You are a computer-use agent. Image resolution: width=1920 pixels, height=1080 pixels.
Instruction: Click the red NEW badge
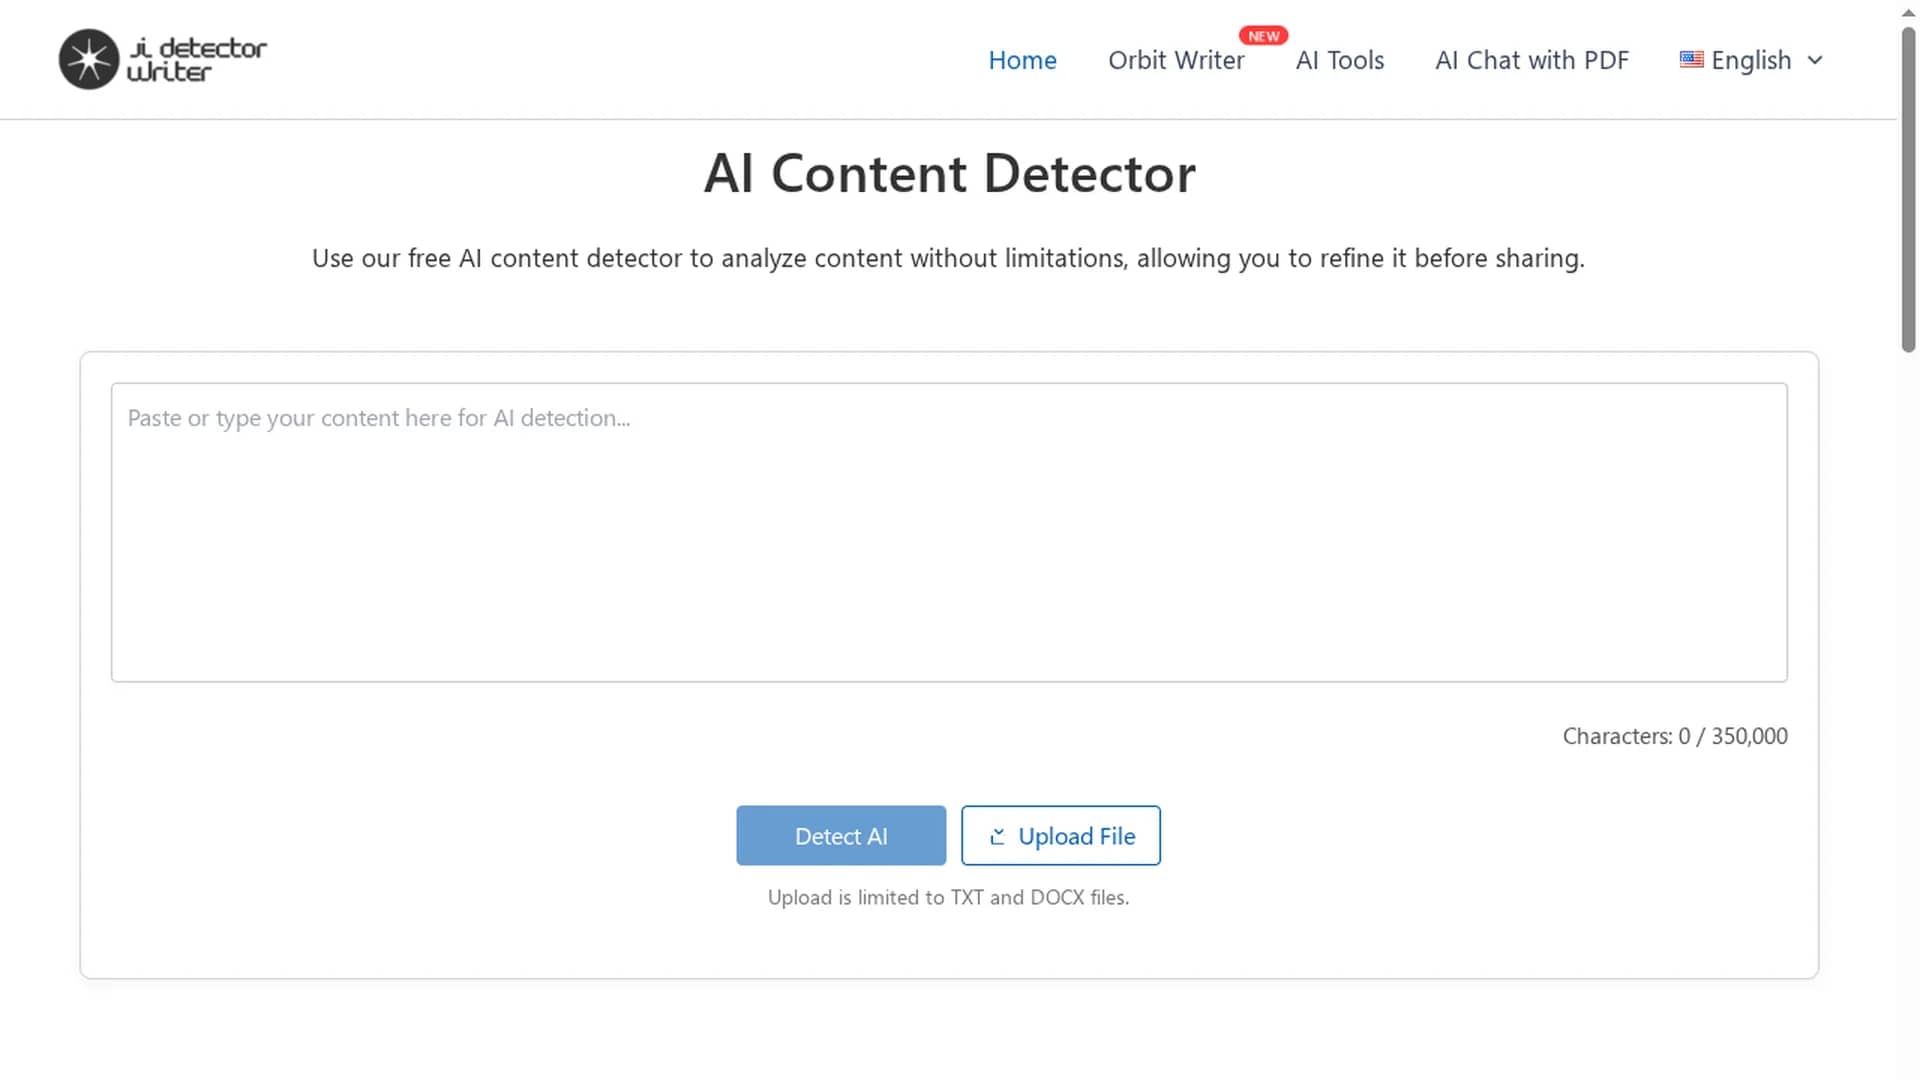click(x=1263, y=36)
